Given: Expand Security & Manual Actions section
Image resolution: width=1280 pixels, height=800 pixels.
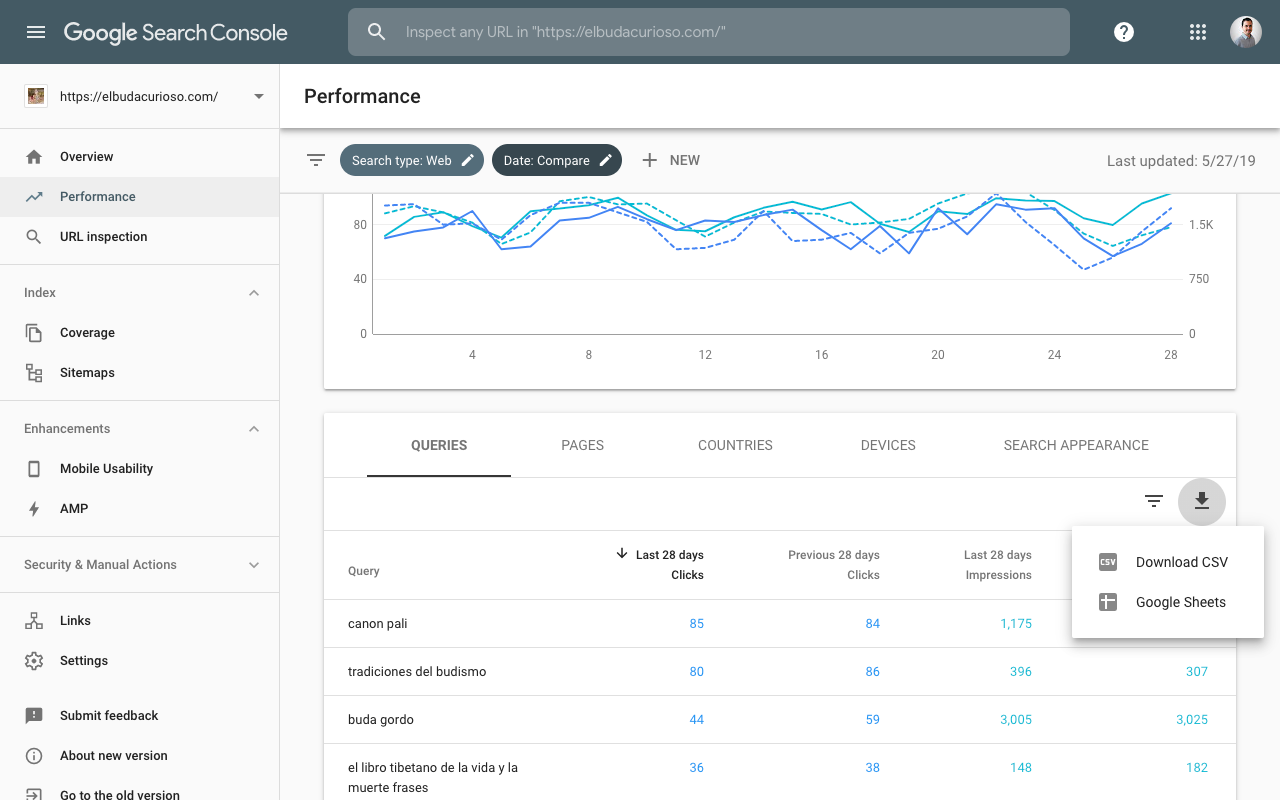Looking at the screenshot, I should (x=254, y=565).
